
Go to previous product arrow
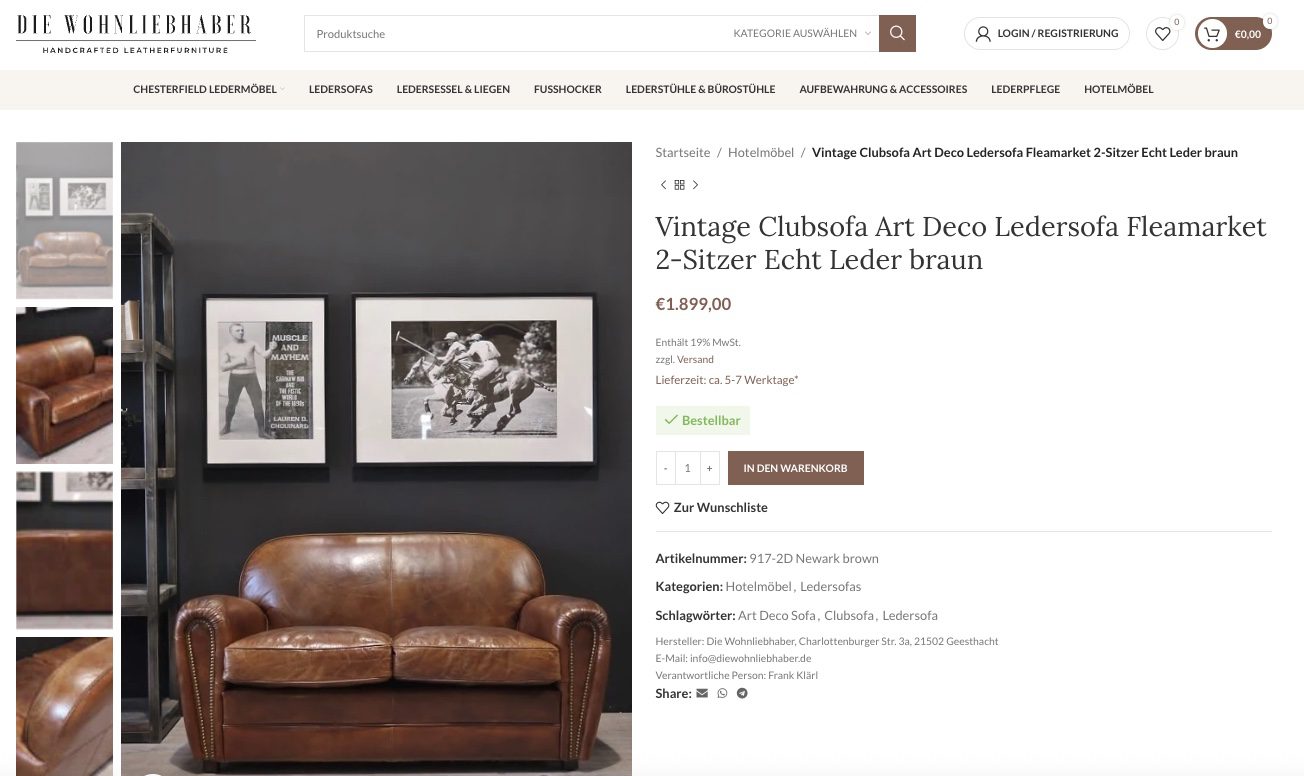(x=663, y=185)
